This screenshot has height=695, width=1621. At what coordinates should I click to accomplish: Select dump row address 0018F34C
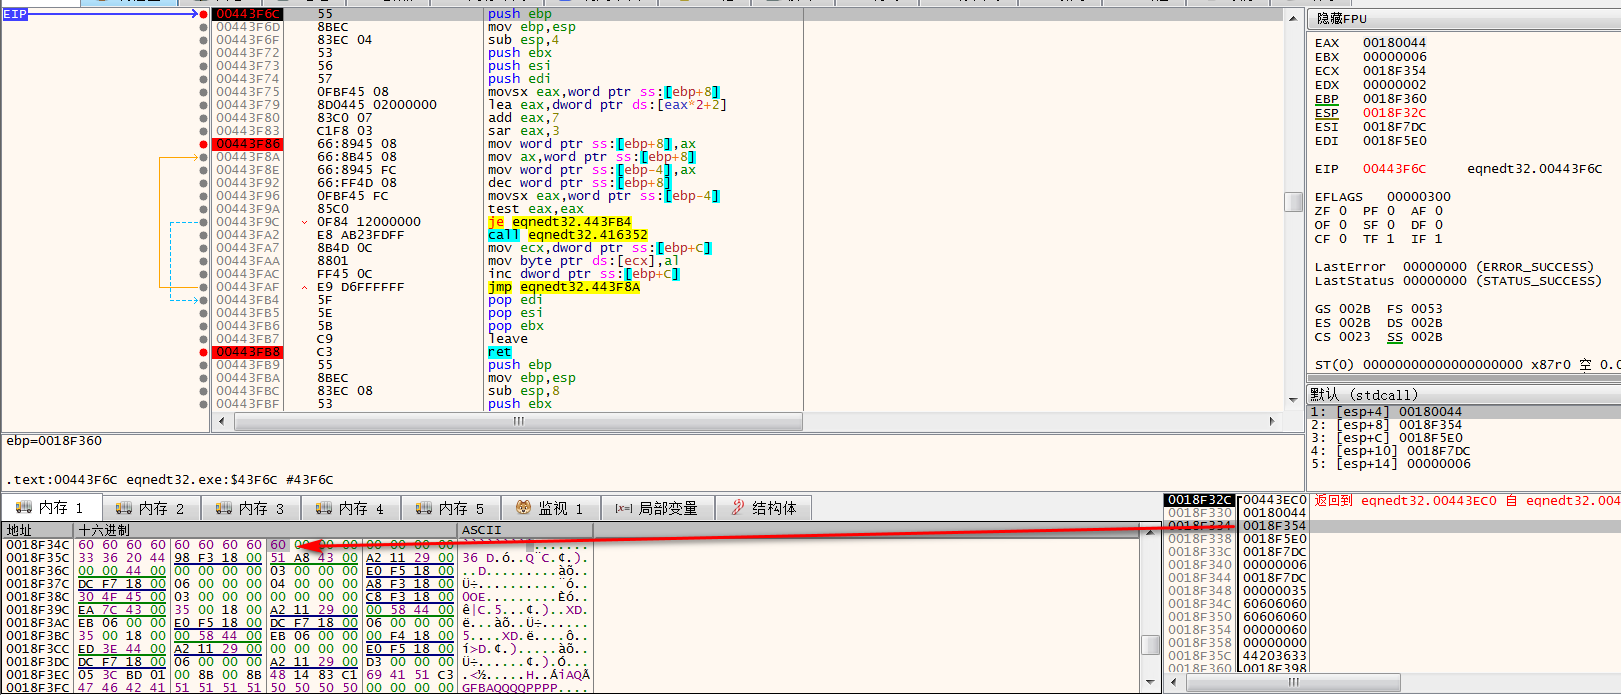37,545
